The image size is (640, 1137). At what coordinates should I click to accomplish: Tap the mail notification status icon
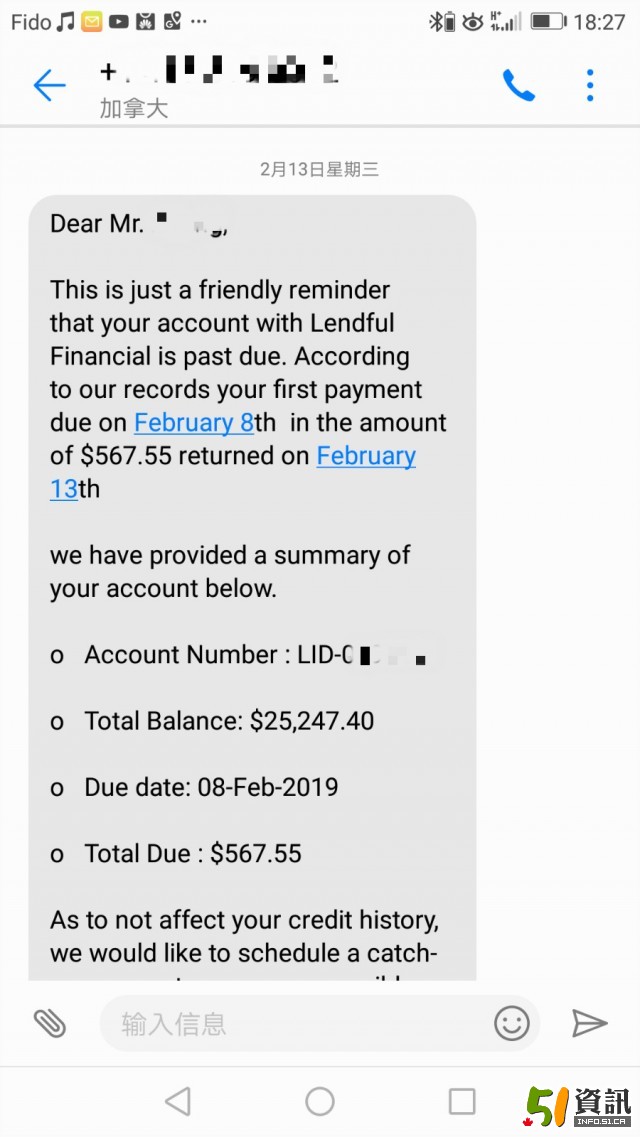click(92, 22)
